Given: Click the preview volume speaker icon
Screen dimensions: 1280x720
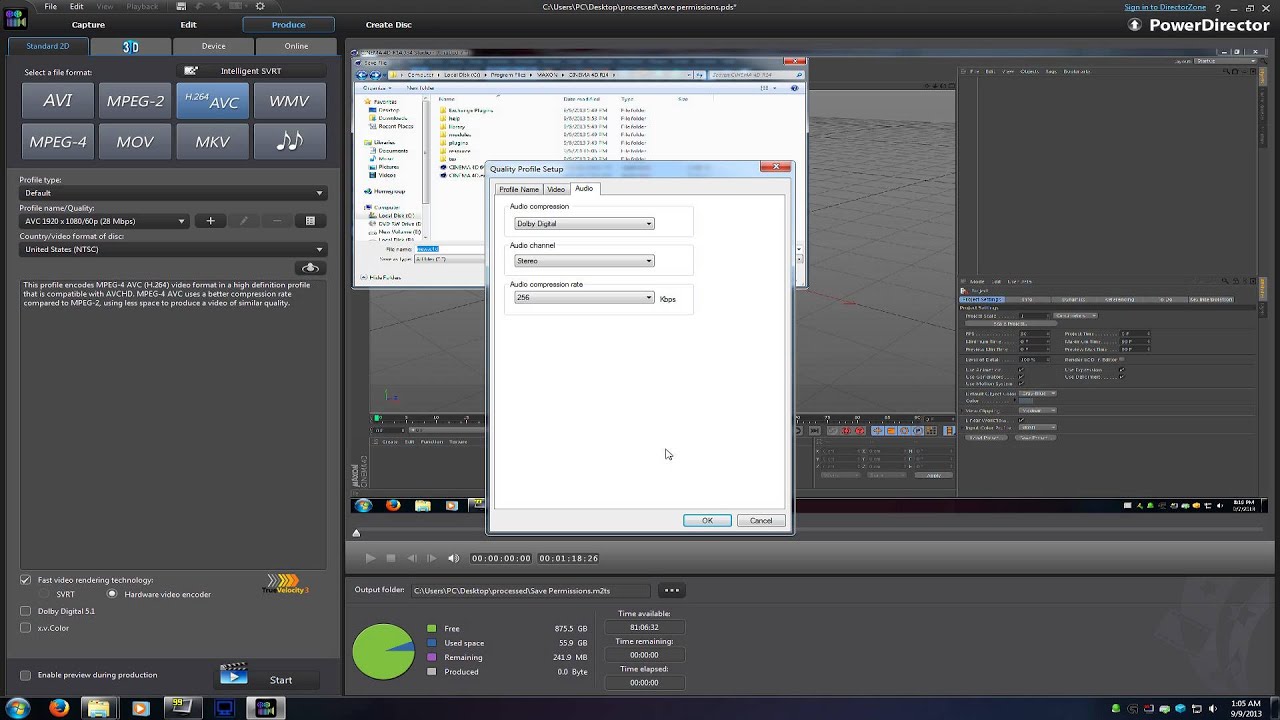Looking at the screenshot, I should point(453,558).
